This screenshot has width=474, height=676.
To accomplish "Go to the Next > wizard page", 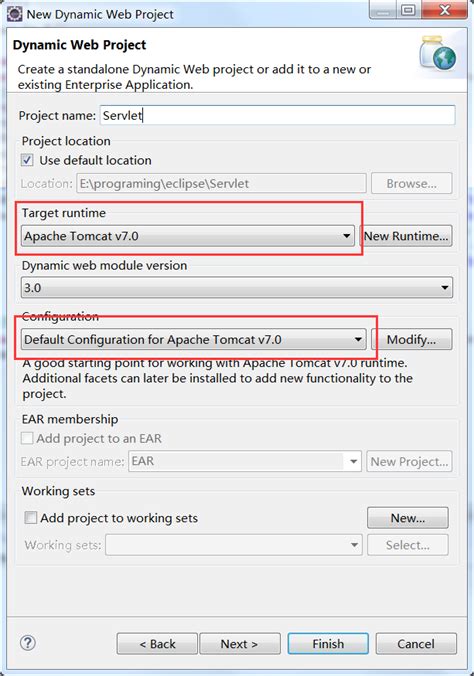I will click(240, 644).
